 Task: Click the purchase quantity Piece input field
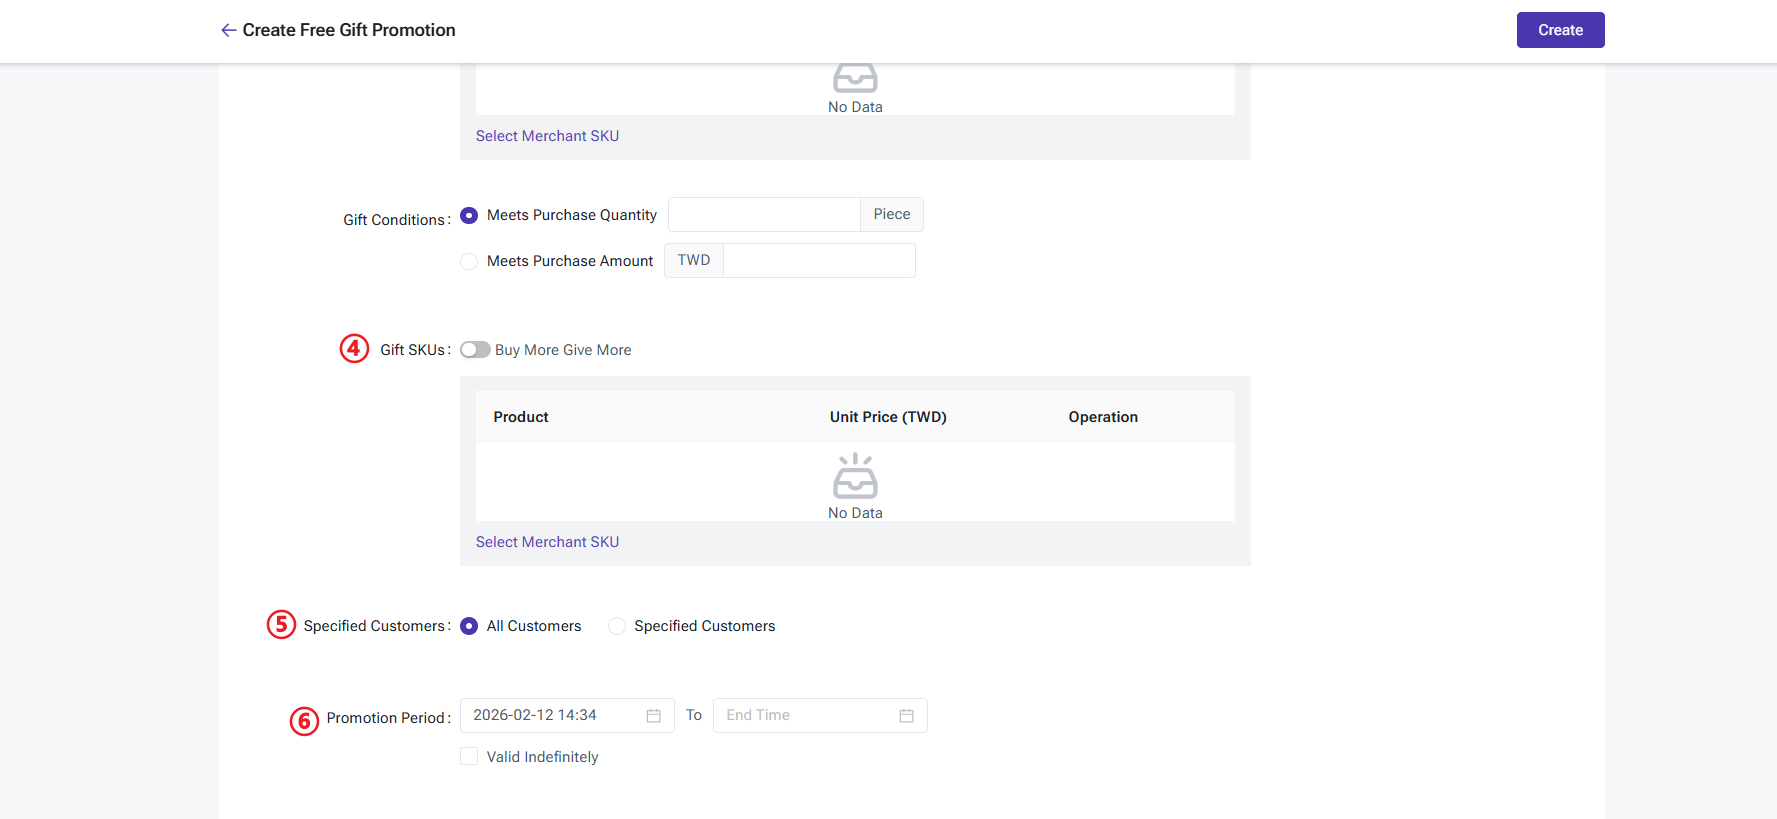point(764,215)
